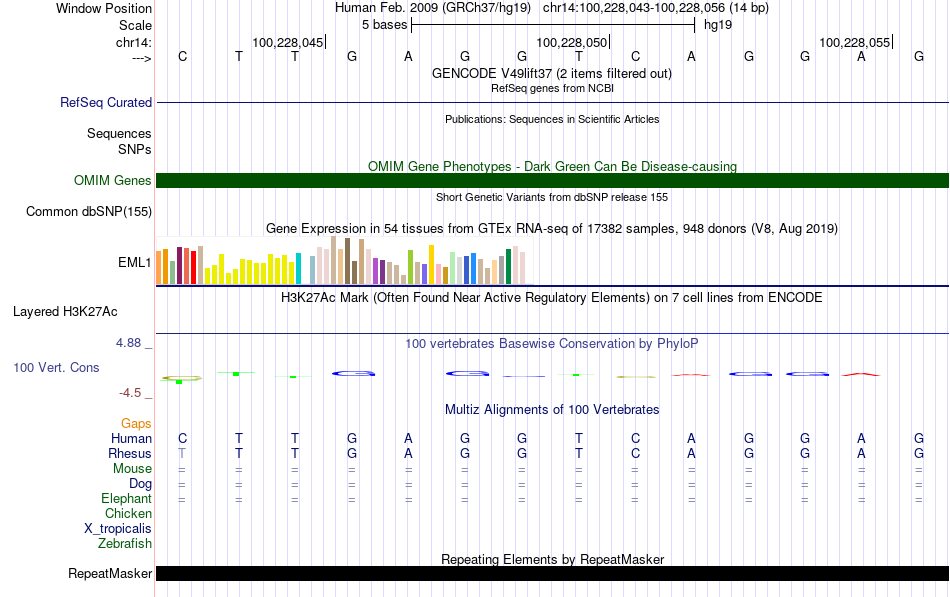950x597 pixels.
Task: Click 'RefSeq genes from NCBI' title
Action: (x=552, y=88)
